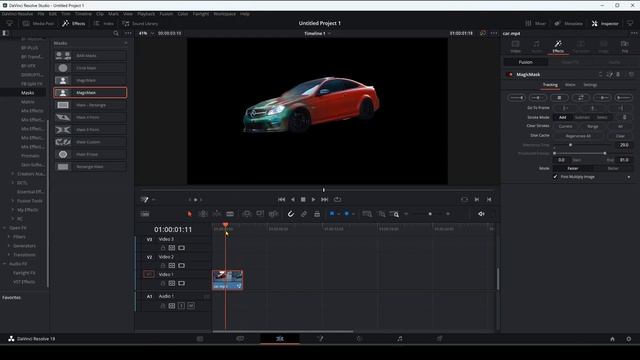Viewport: 640px width, 360px height.
Task: Select the Circle Mask effect
Action: [90, 68]
